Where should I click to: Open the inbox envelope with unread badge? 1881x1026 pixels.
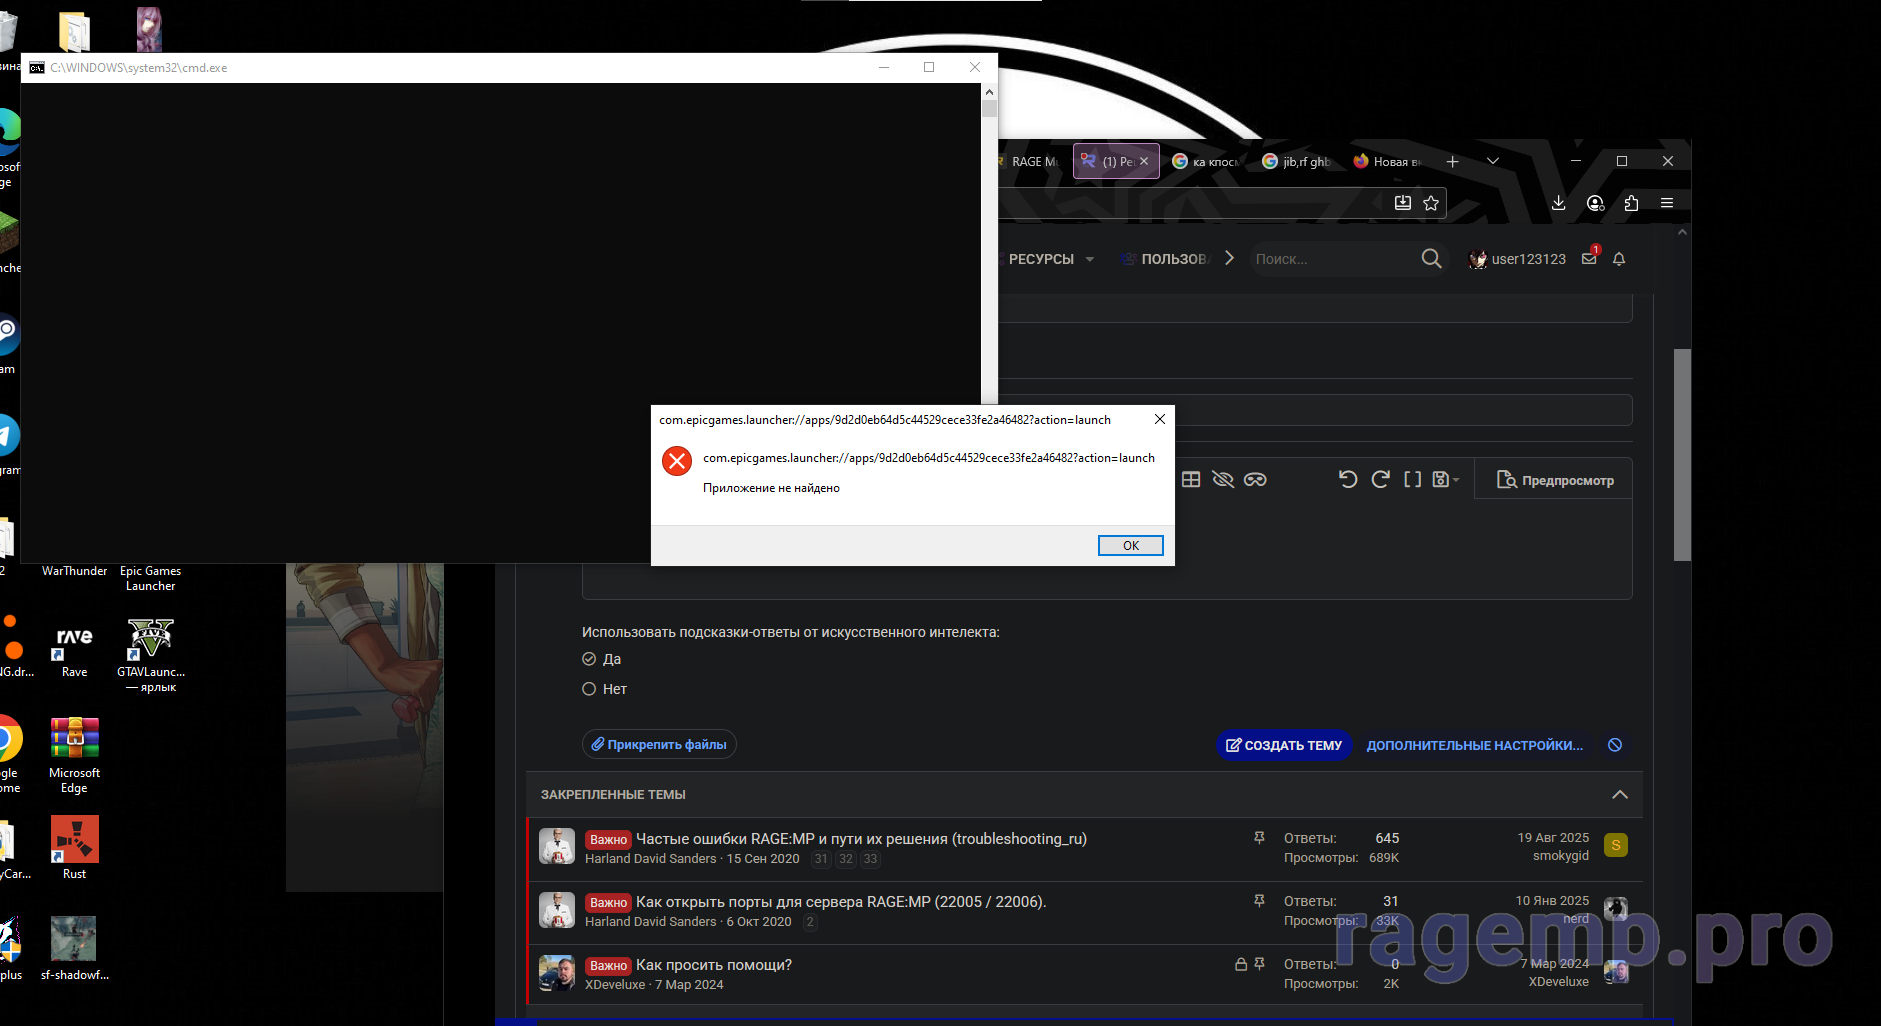1589,259
